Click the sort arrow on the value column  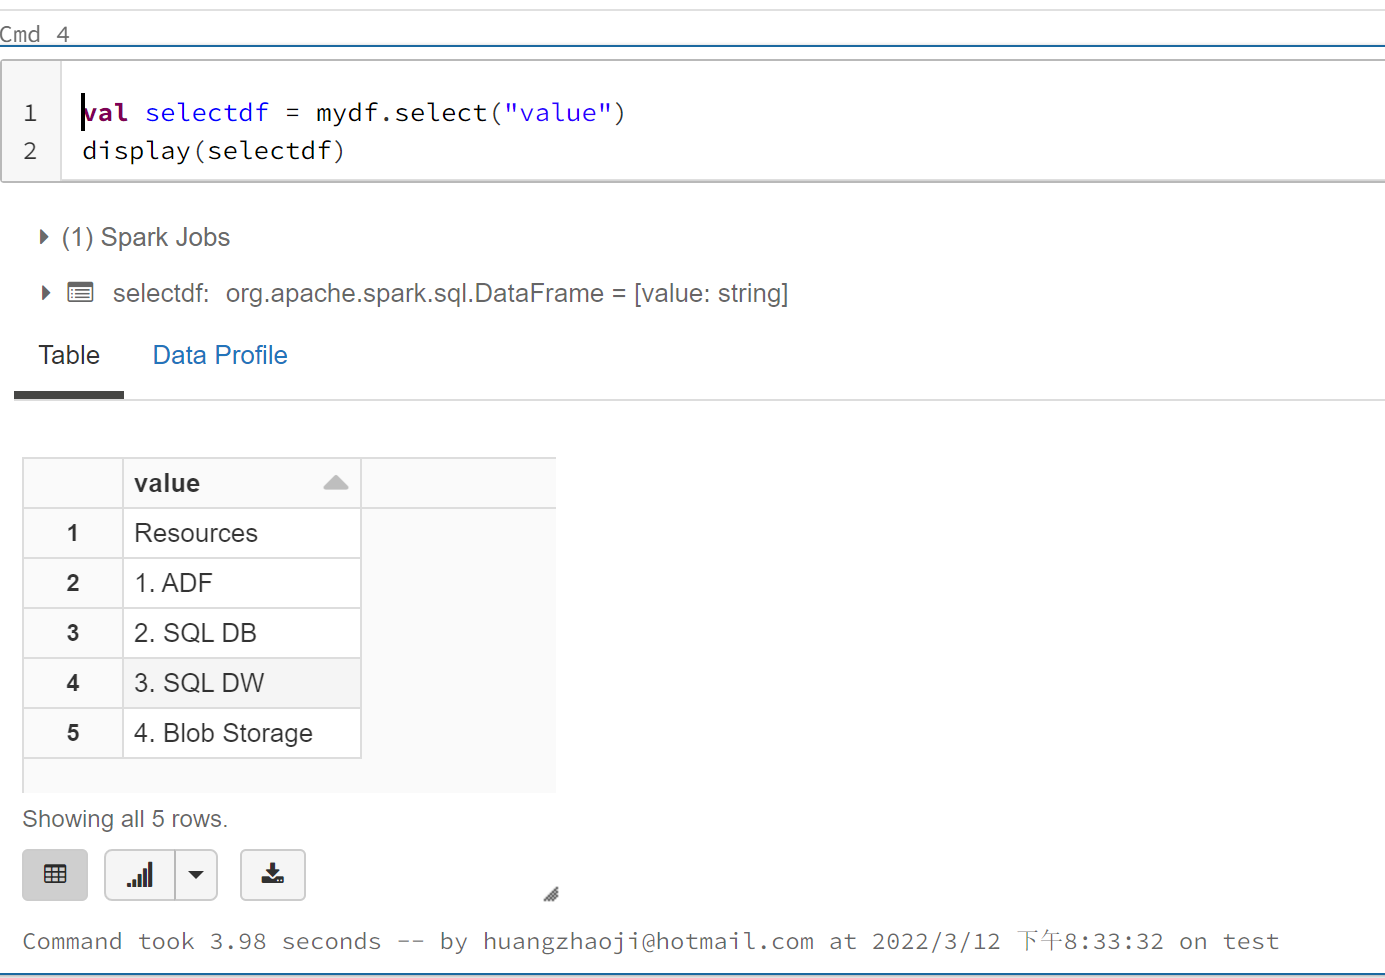click(334, 482)
